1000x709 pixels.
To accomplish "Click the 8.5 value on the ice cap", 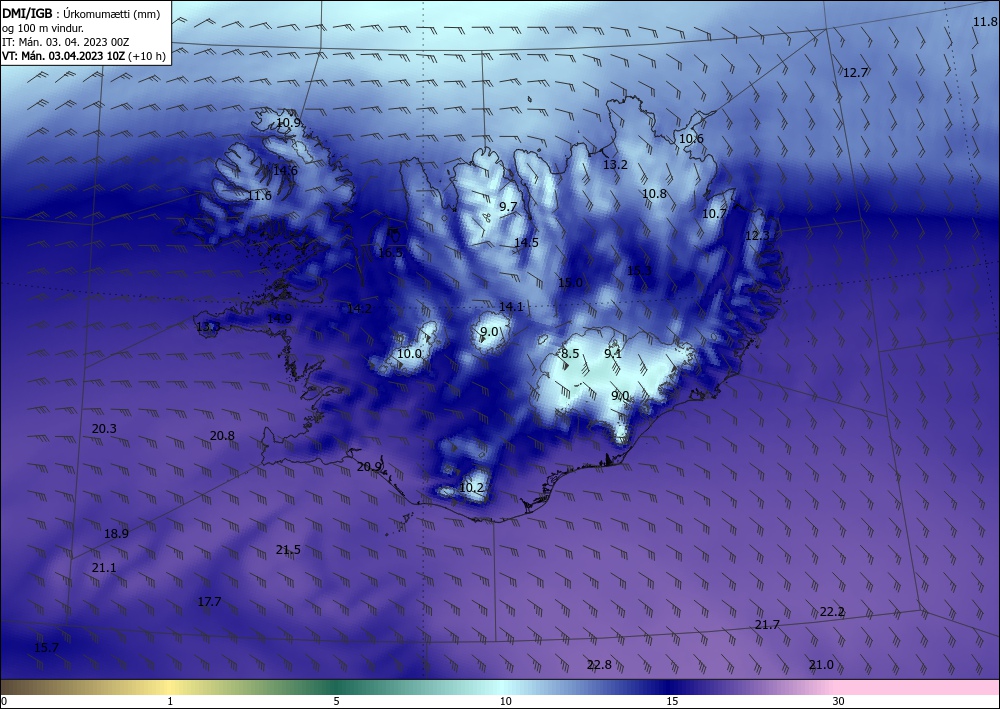I will (570, 353).
